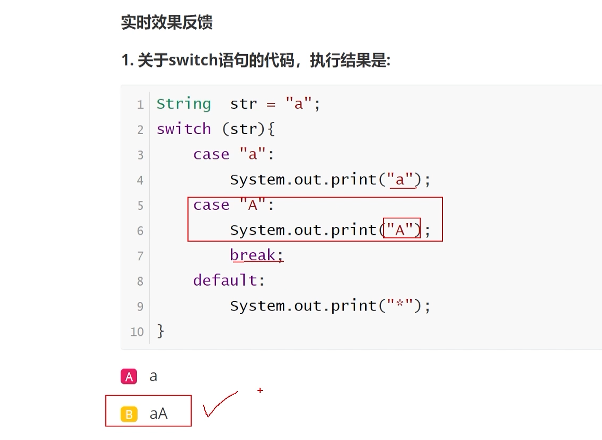Click case "a" label on line 3
602x440 pixels.
pyautogui.click(x=233, y=154)
